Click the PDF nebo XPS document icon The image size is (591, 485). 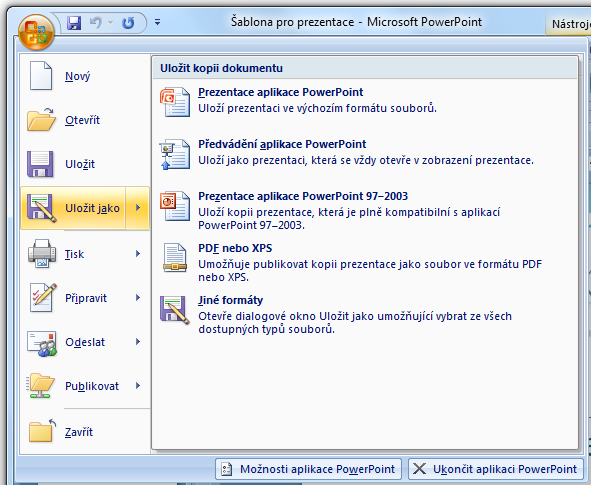(x=175, y=258)
